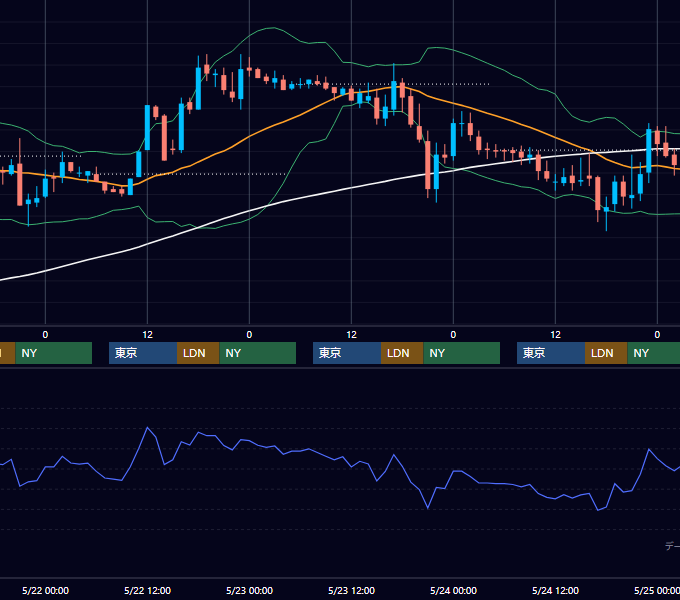Select the 5/22 LDN session block
680x600 pixels.
pyautogui.click(x=198, y=353)
